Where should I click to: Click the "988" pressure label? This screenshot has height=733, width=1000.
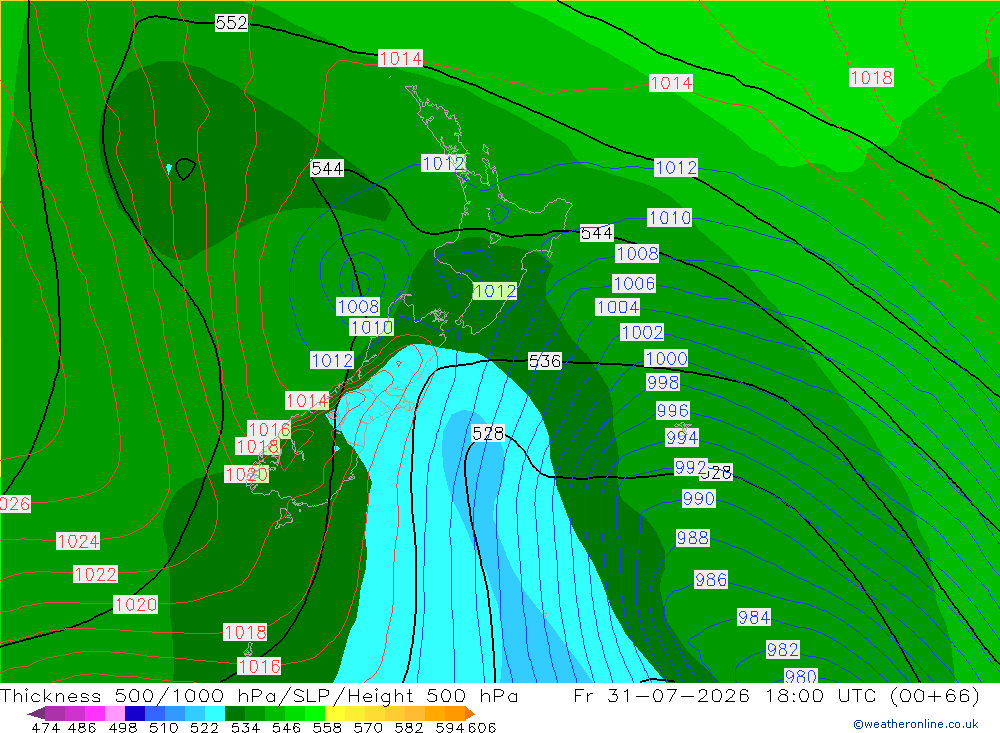click(x=693, y=538)
